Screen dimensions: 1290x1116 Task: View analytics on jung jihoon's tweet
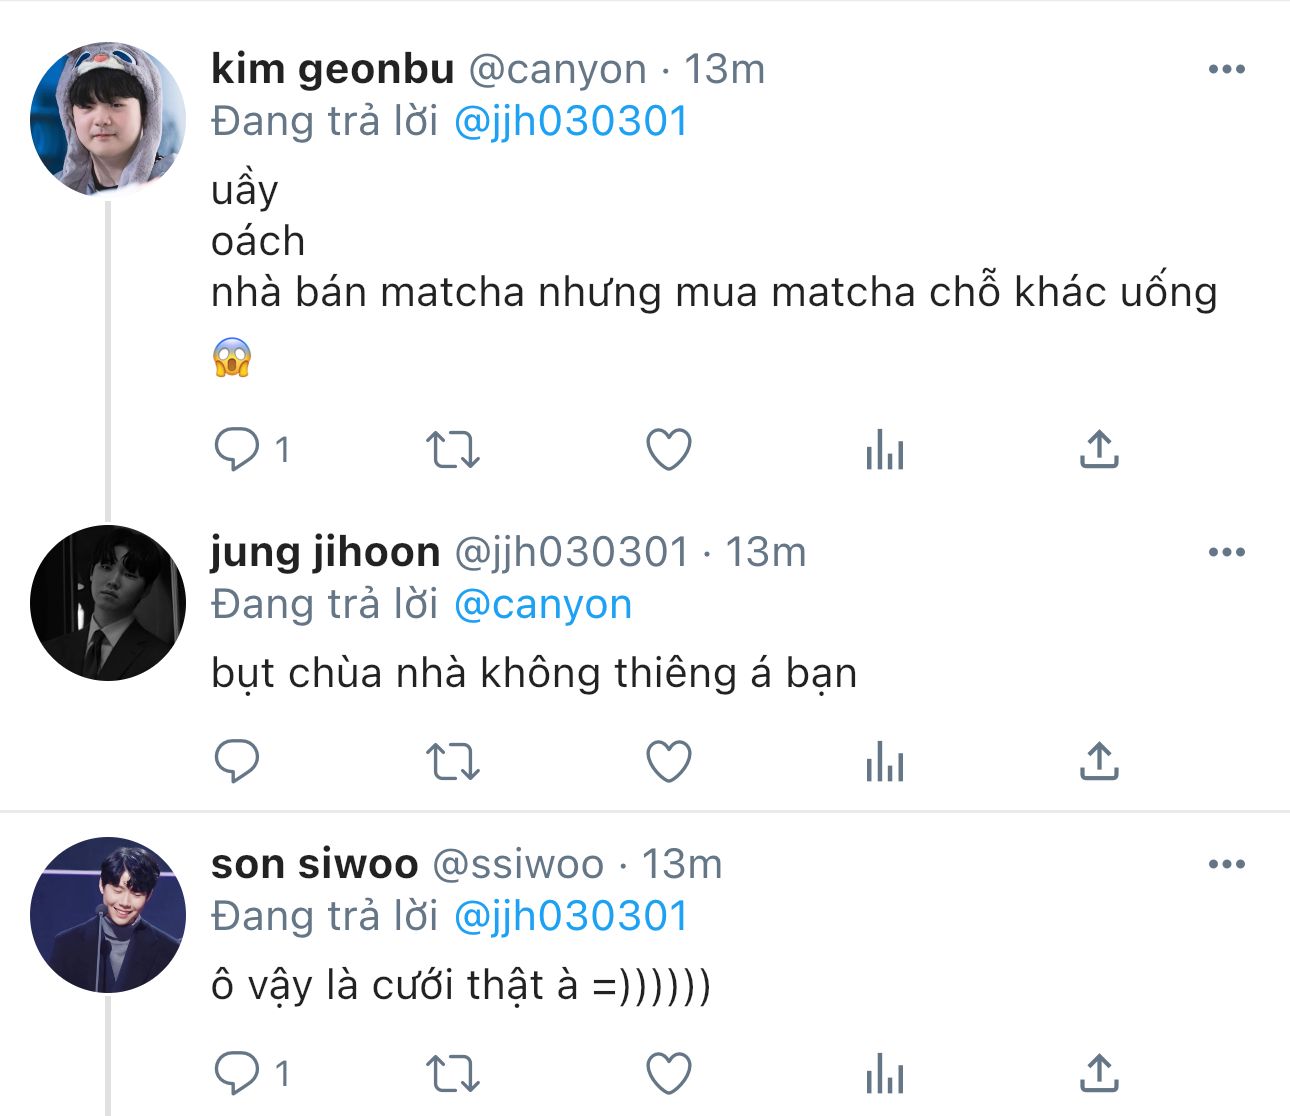885,762
